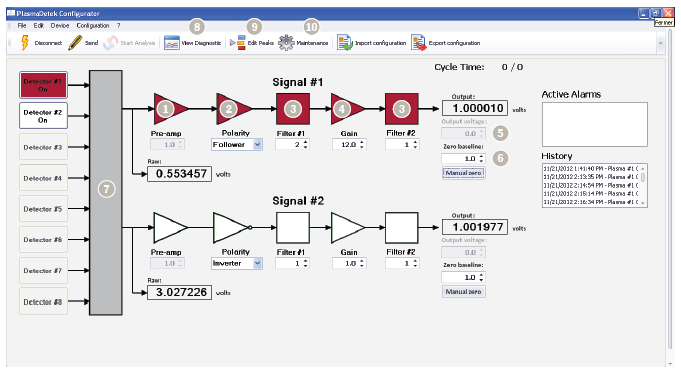Screen dimensions: 681x374
Task: Click Signal #2 Pre-amp 1.0 field
Action: (x=167, y=263)
